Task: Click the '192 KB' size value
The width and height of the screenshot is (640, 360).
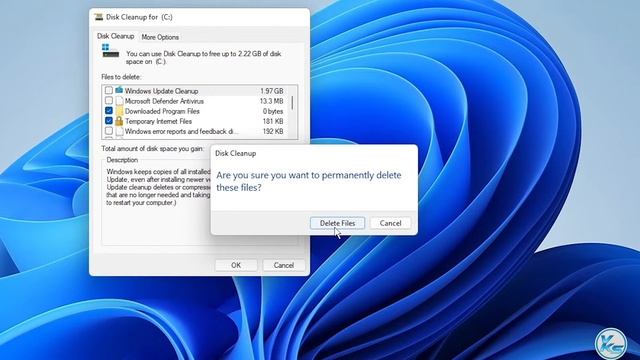Action: coord(273,131)
